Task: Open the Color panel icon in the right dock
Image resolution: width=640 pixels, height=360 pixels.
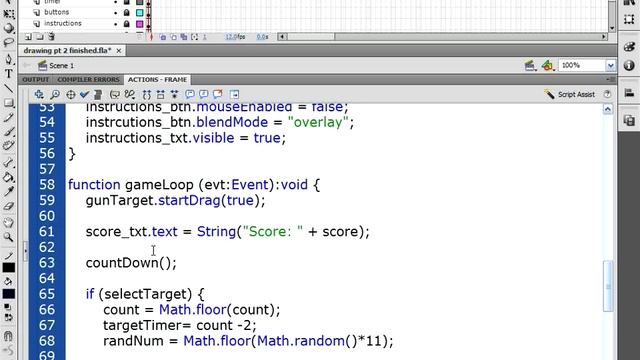Action: tap(629, 47)
